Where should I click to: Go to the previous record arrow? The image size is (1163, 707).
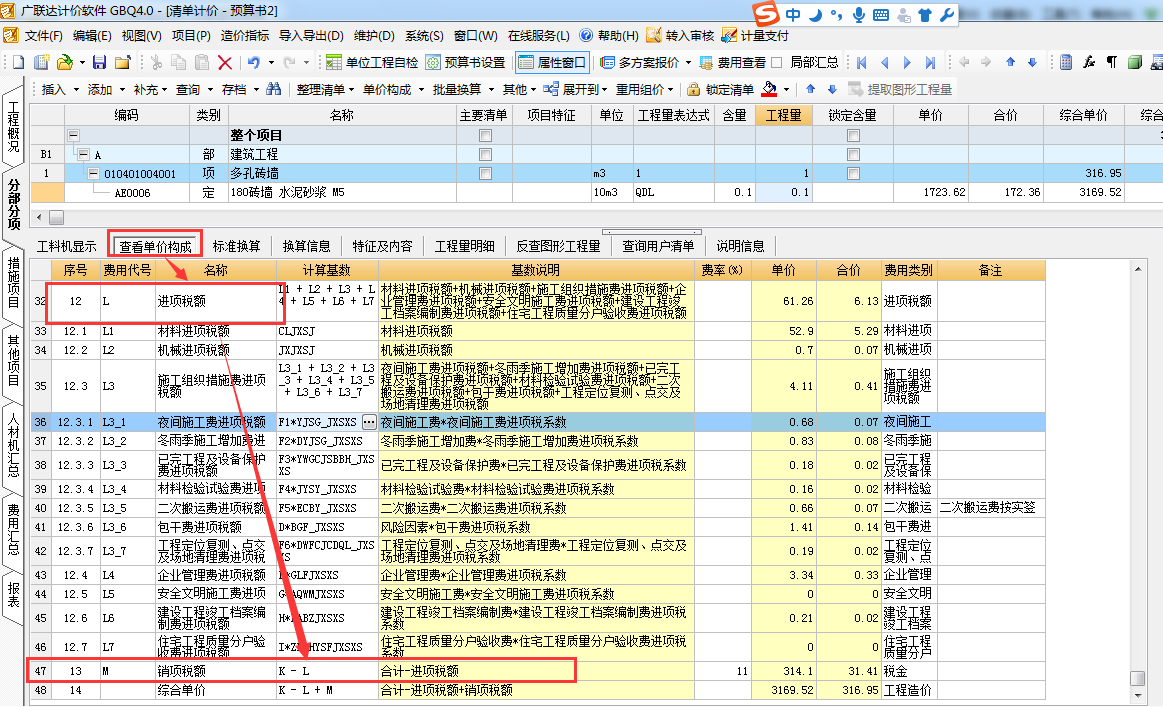click(x=884, y=62)
